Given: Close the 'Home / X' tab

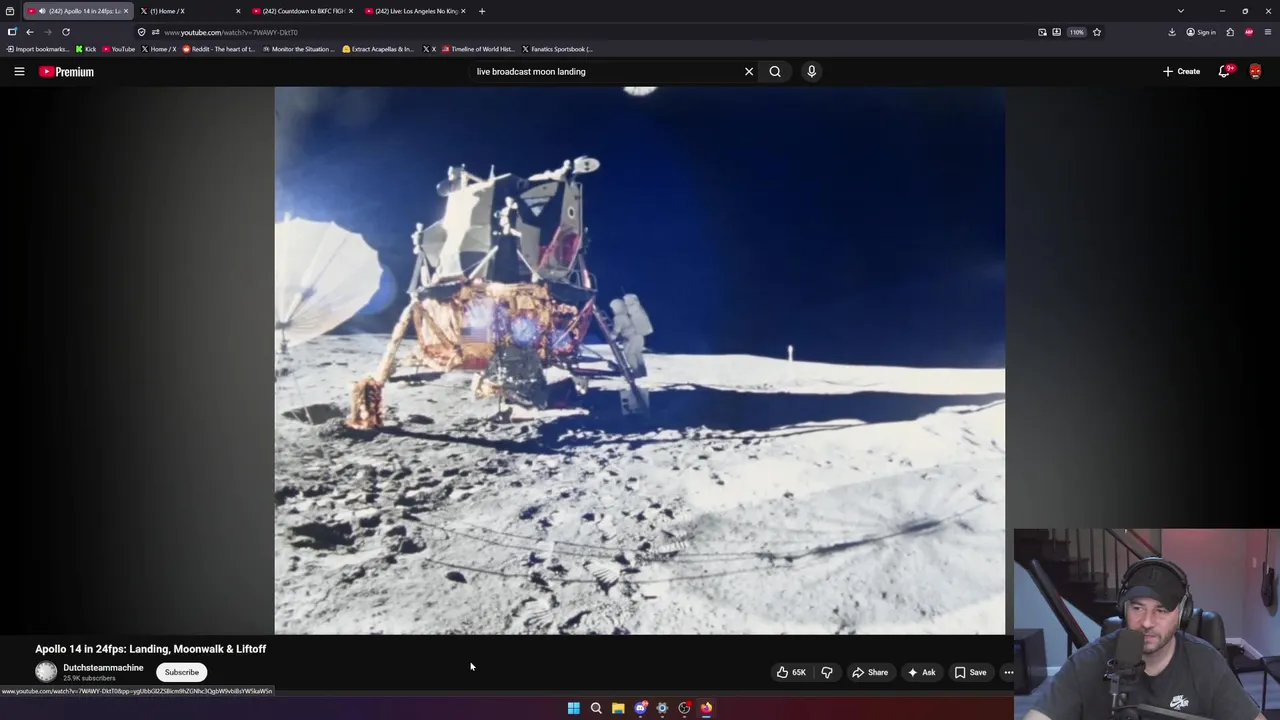Looking at the screenshot, I should click(238, 11).
